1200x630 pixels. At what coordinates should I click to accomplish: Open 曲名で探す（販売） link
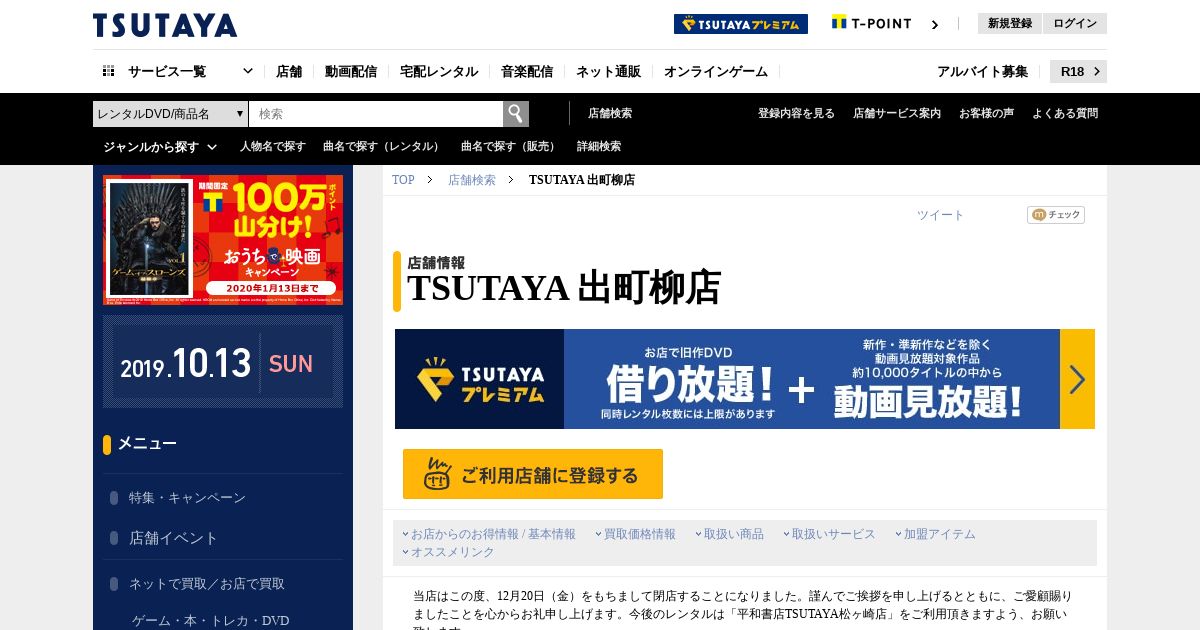(510, 147)
